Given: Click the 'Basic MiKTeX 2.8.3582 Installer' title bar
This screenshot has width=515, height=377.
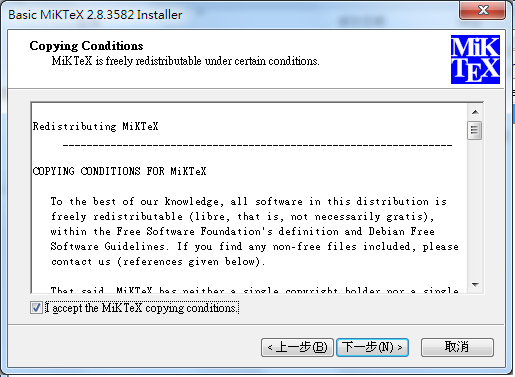Looking at the screenshot, I should pyautogui.click(x=95, y=15).
